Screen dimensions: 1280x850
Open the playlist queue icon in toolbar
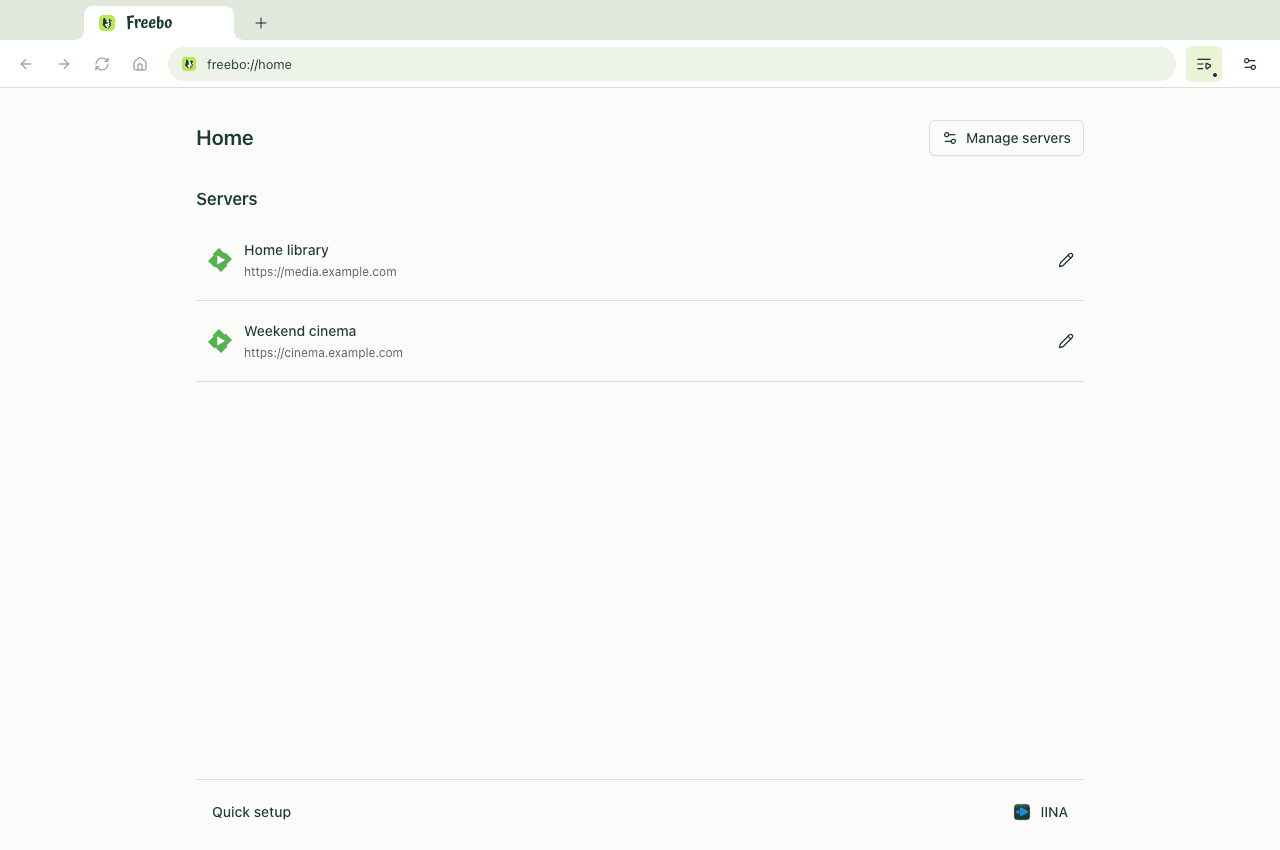coord(1204,64)
